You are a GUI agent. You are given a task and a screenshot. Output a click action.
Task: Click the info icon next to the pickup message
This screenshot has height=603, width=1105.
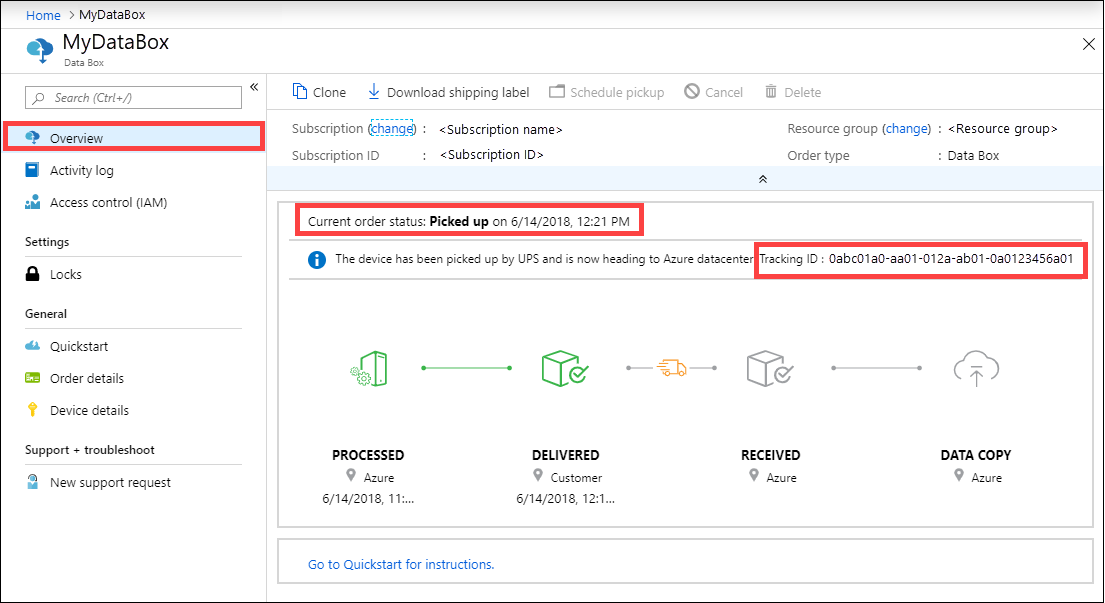pos(317,259)
